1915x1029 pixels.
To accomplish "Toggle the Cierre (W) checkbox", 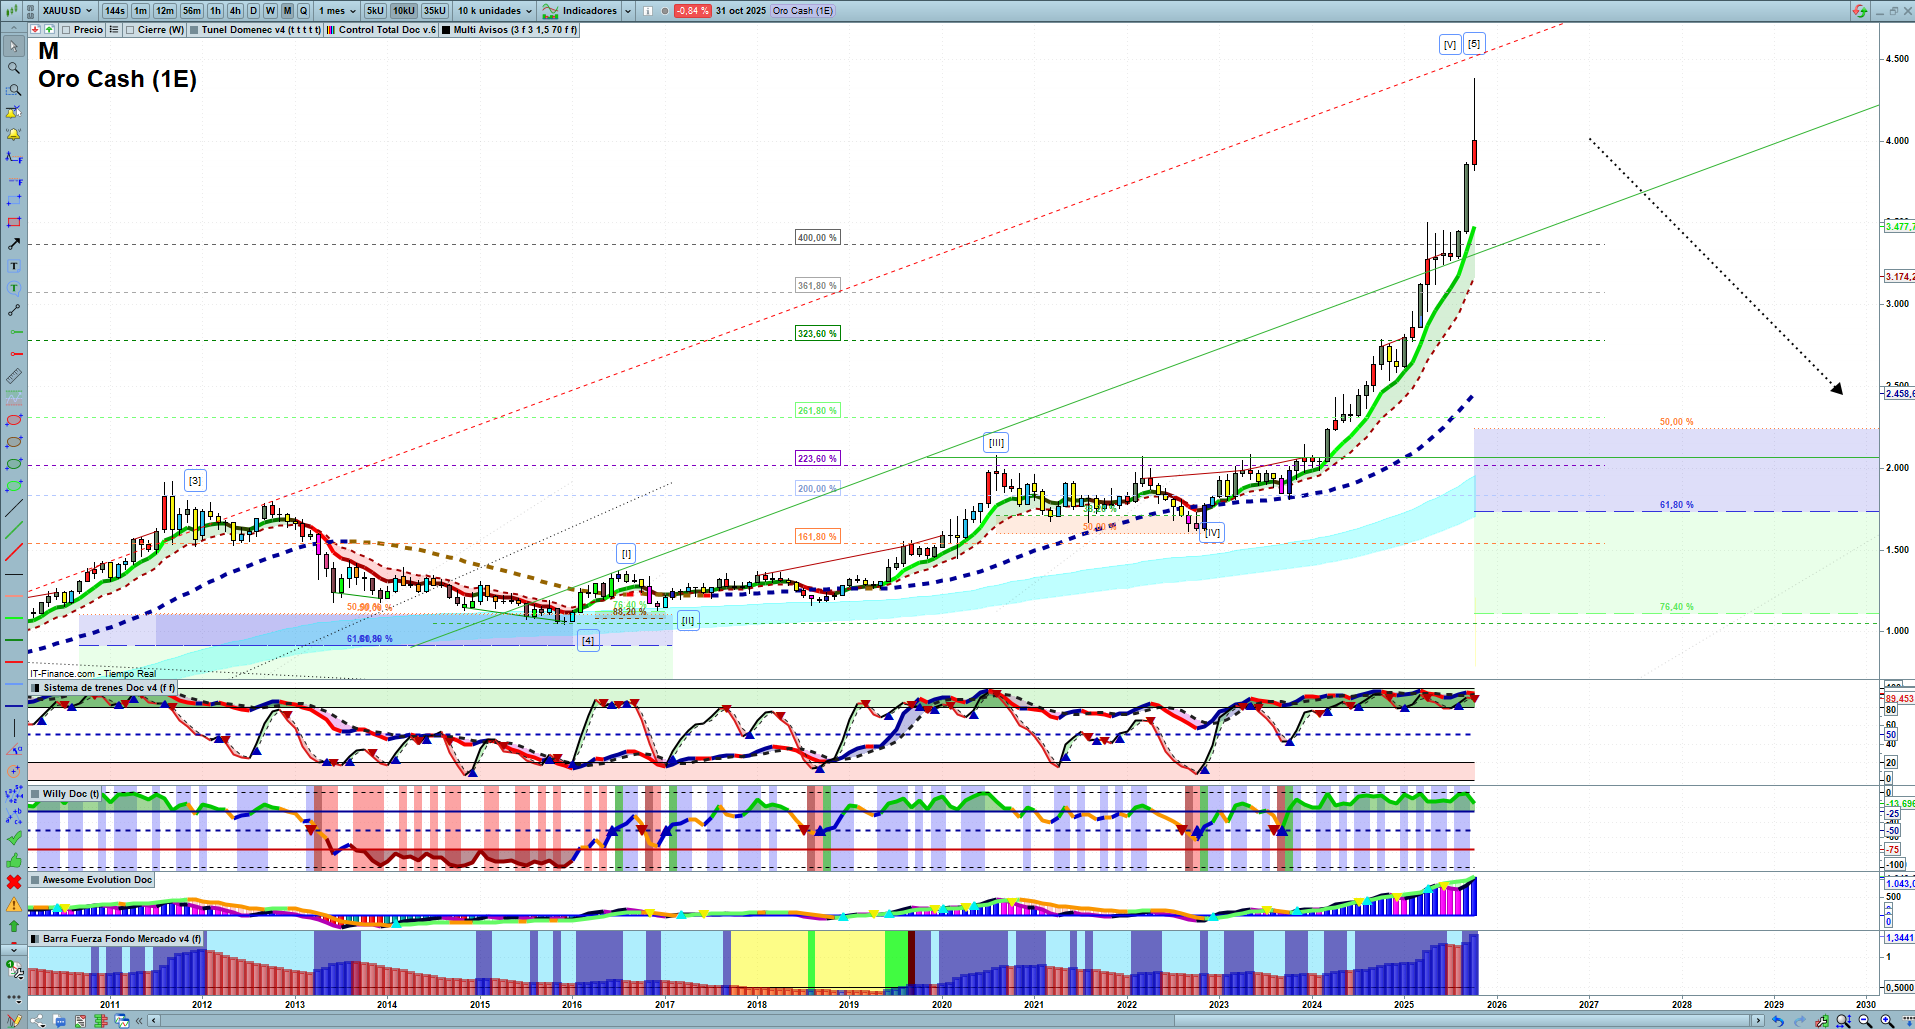I will point(130,30).
